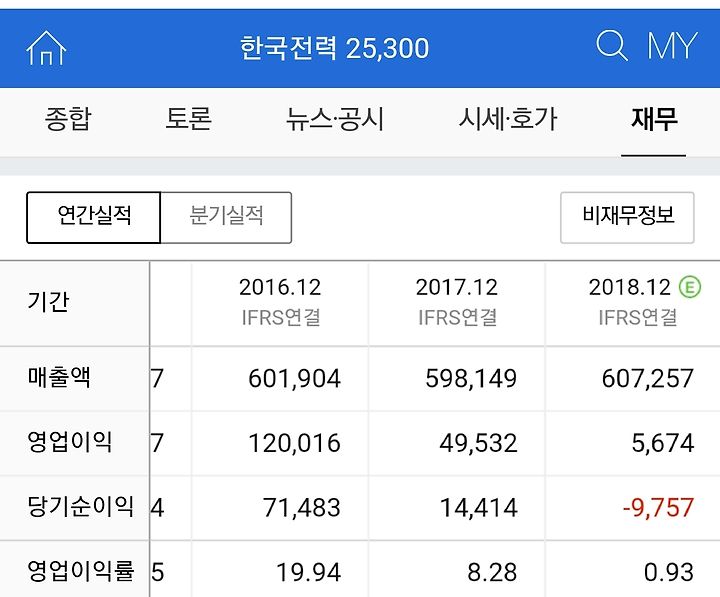The image size is (720, 597).
Task: Select margin value 8.28
Action: tap(492, 573)
